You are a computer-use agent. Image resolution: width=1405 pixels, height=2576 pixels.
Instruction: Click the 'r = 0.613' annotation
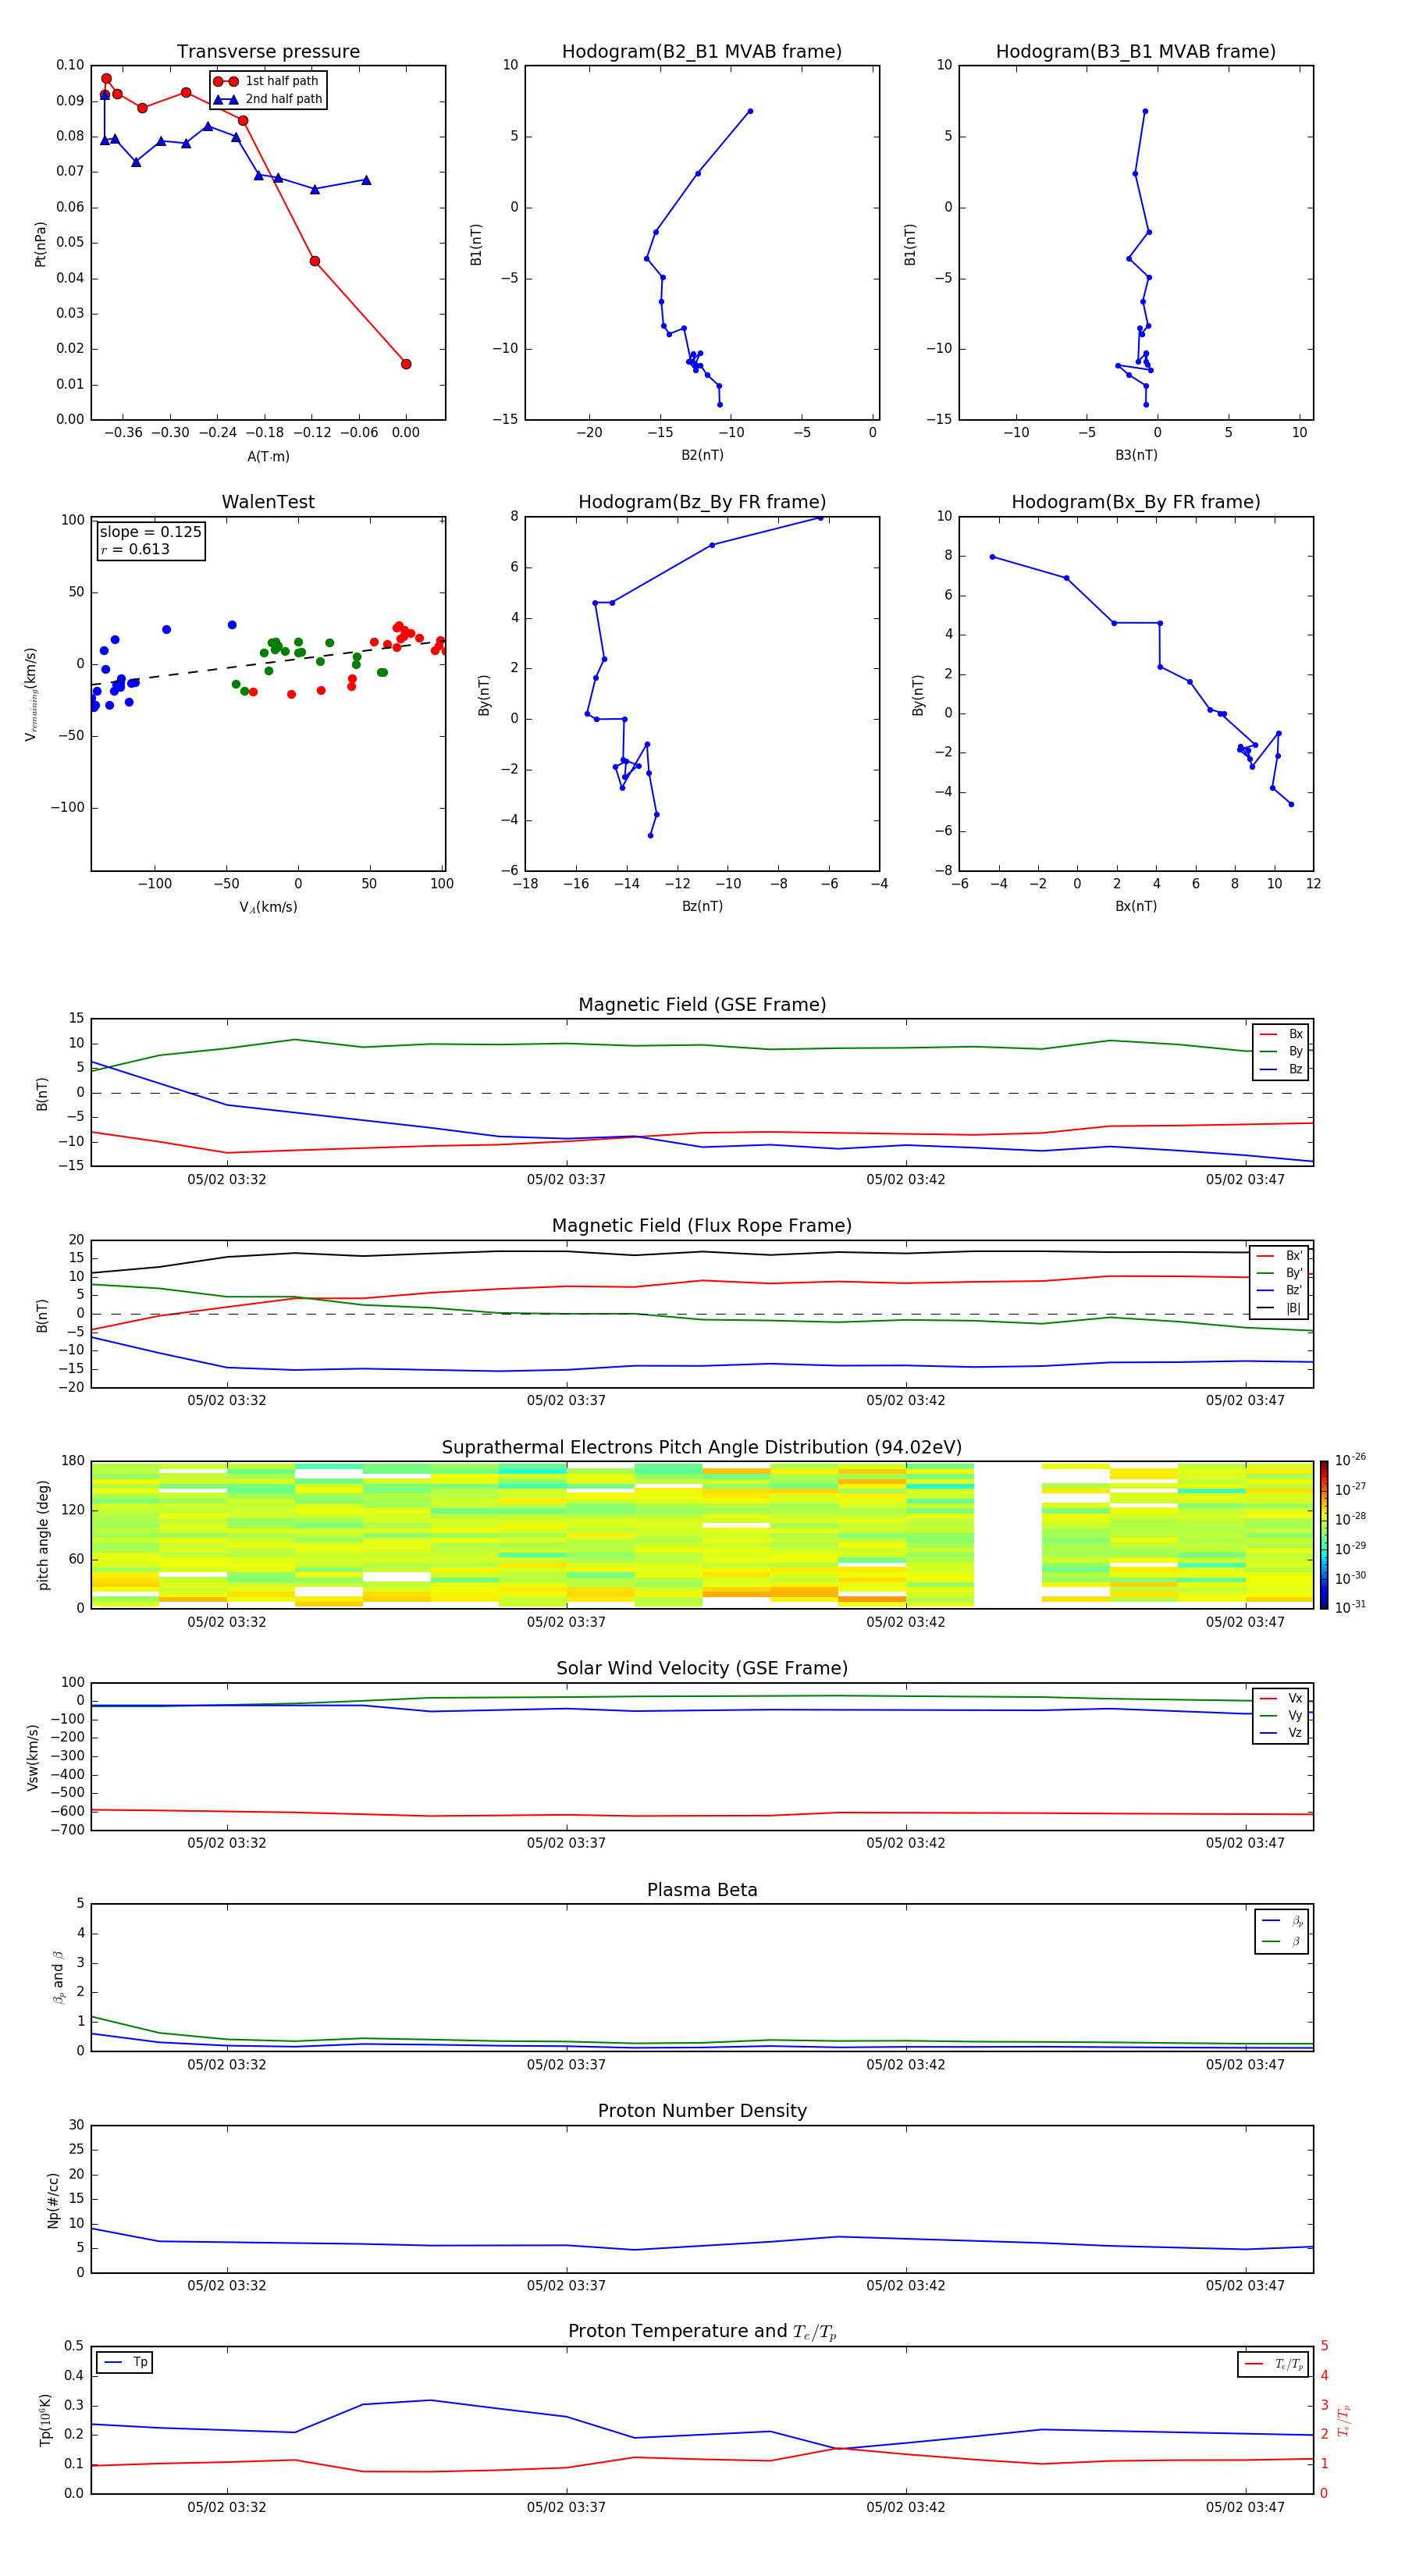tap(135, 549)
